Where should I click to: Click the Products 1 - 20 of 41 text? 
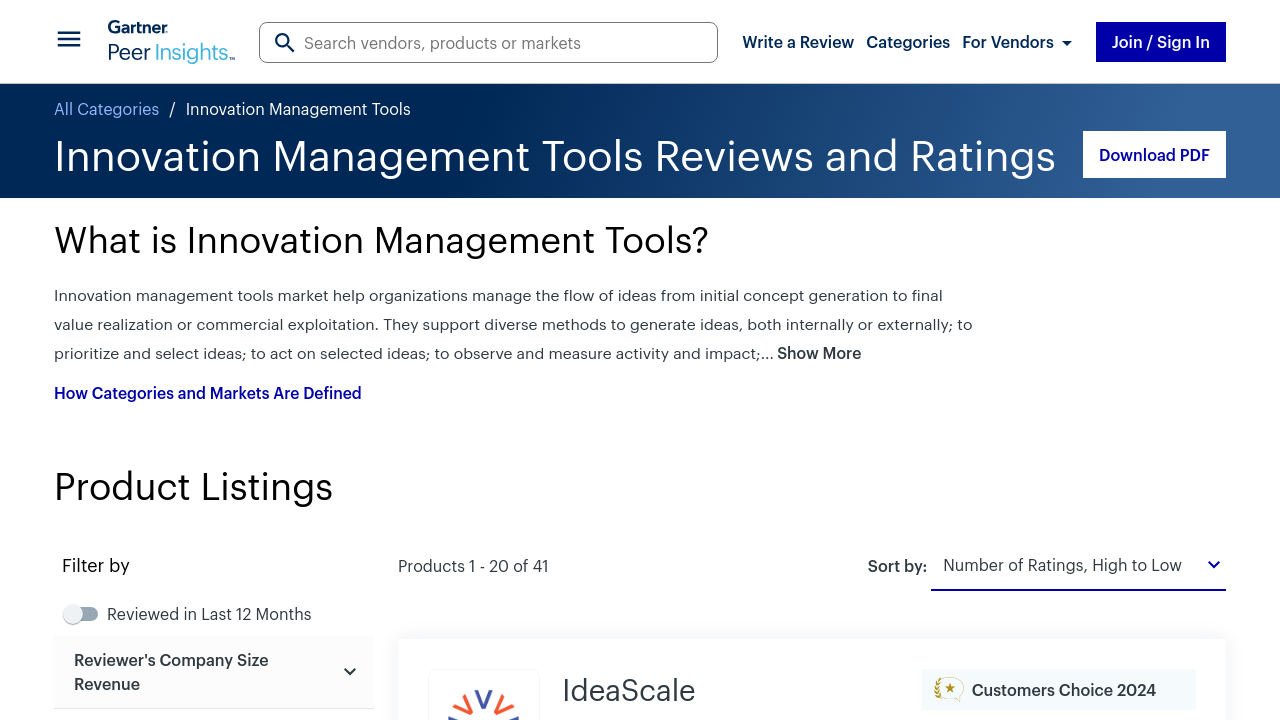pyautogui.click(x=473, y=566)
